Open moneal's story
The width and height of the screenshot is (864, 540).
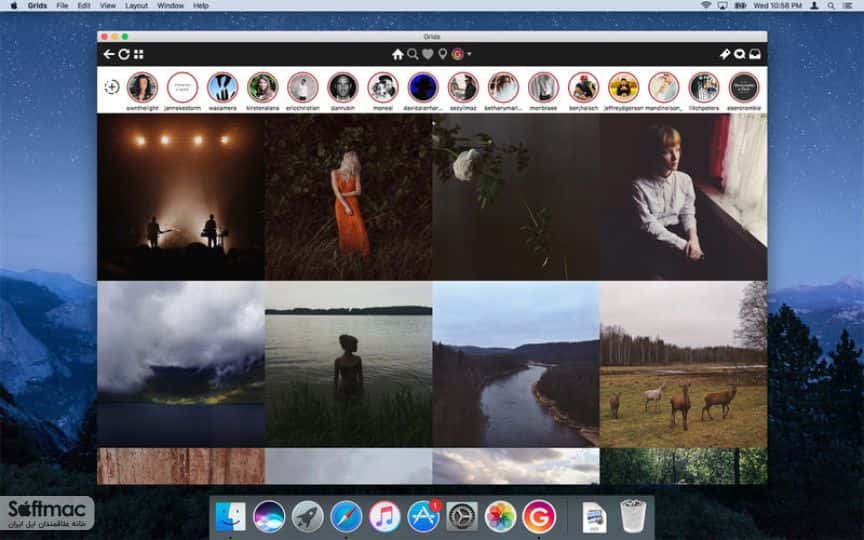click(383, 87)
